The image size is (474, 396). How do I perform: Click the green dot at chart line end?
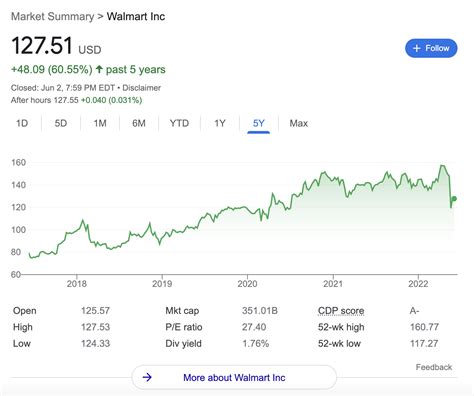[454, 199]
